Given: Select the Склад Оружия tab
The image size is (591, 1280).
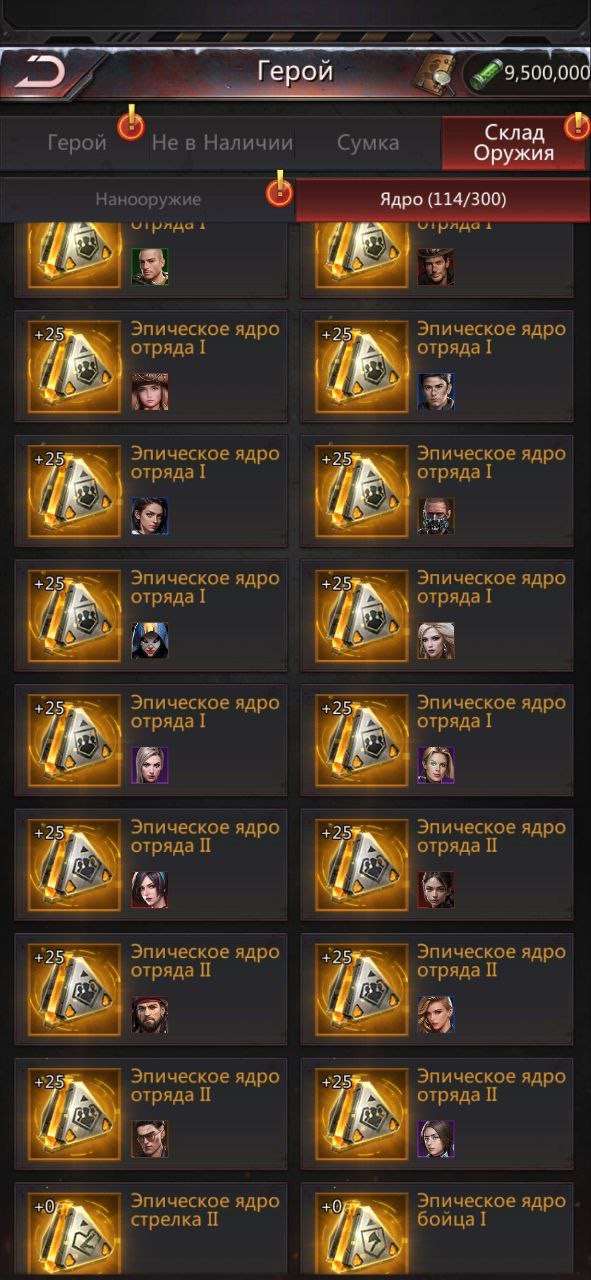Looking at the screenshot, I should tap(514, 143).
